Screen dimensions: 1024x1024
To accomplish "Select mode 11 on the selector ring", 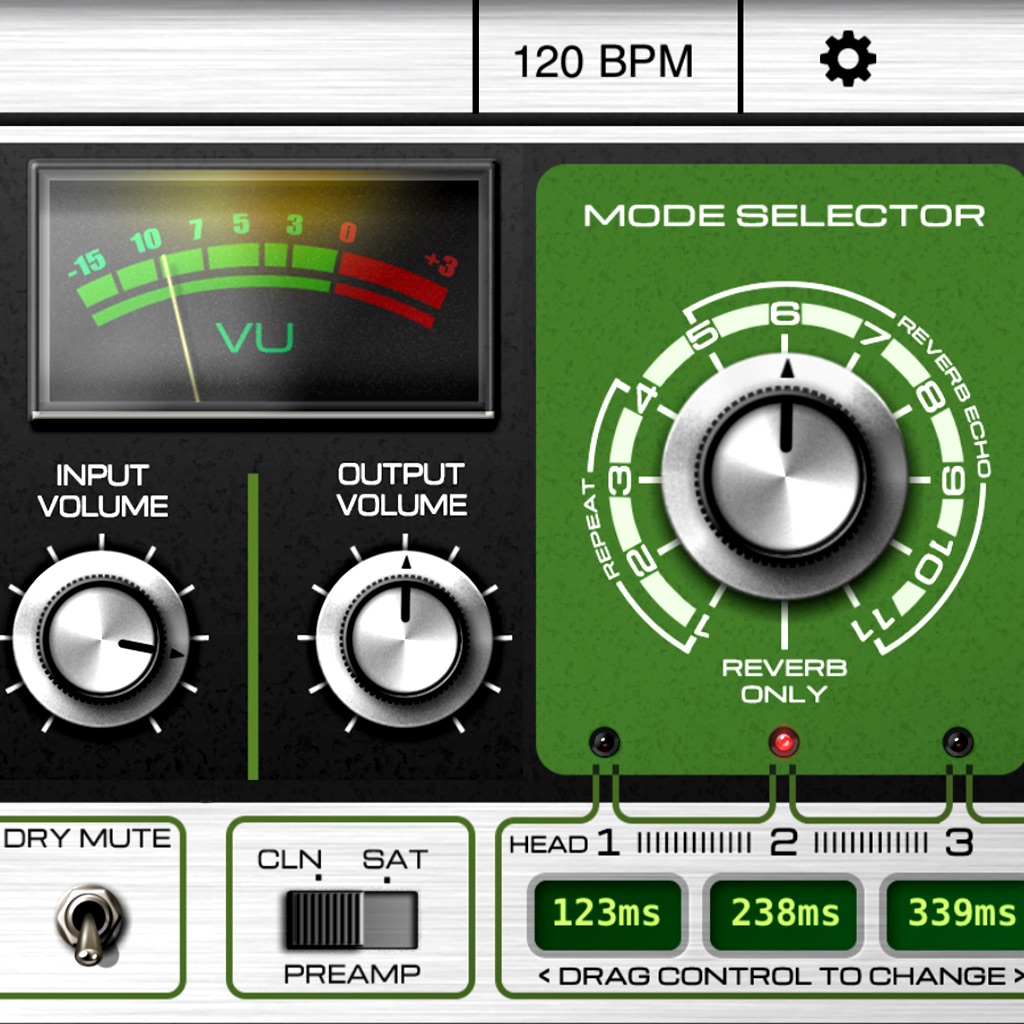I will [x=875, y=624].
